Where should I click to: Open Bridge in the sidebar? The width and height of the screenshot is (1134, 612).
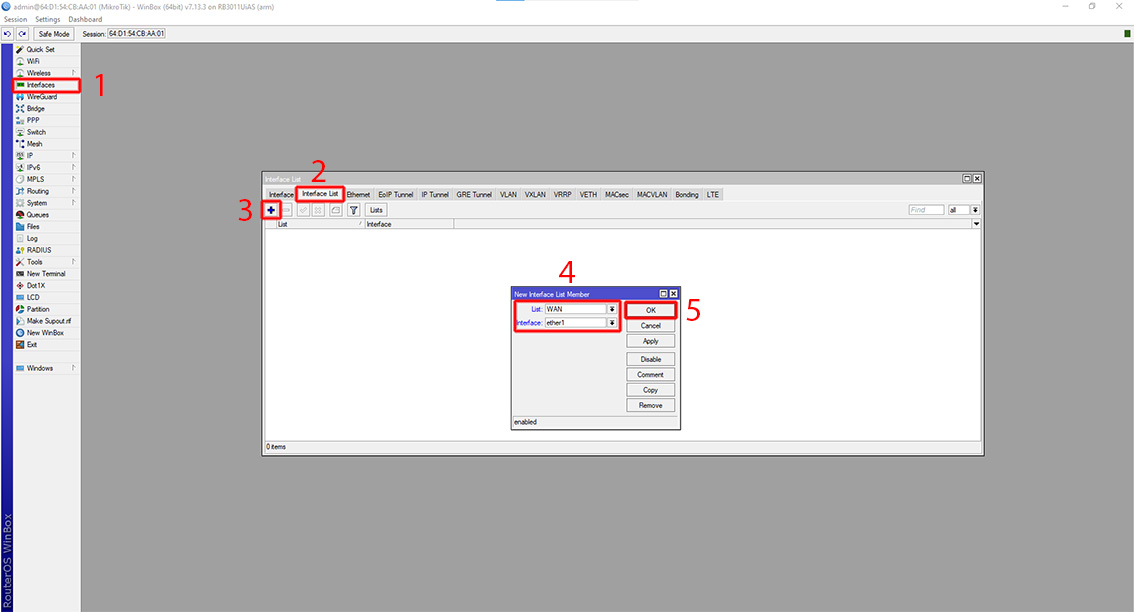coord(47,109)
